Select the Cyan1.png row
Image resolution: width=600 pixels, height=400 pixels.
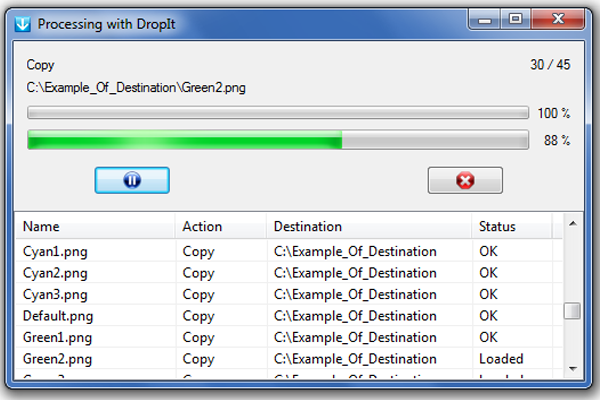tap(289, 251)
